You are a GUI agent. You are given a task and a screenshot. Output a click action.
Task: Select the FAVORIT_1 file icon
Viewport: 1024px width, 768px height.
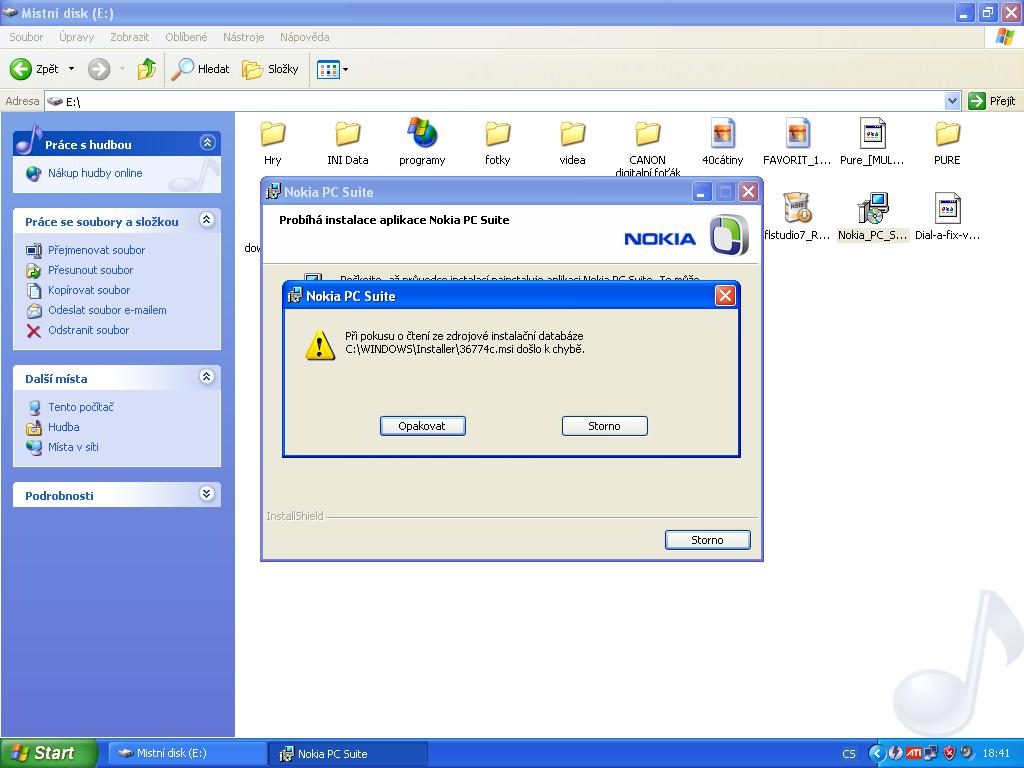pyautogui.click(x=797, y=135)
